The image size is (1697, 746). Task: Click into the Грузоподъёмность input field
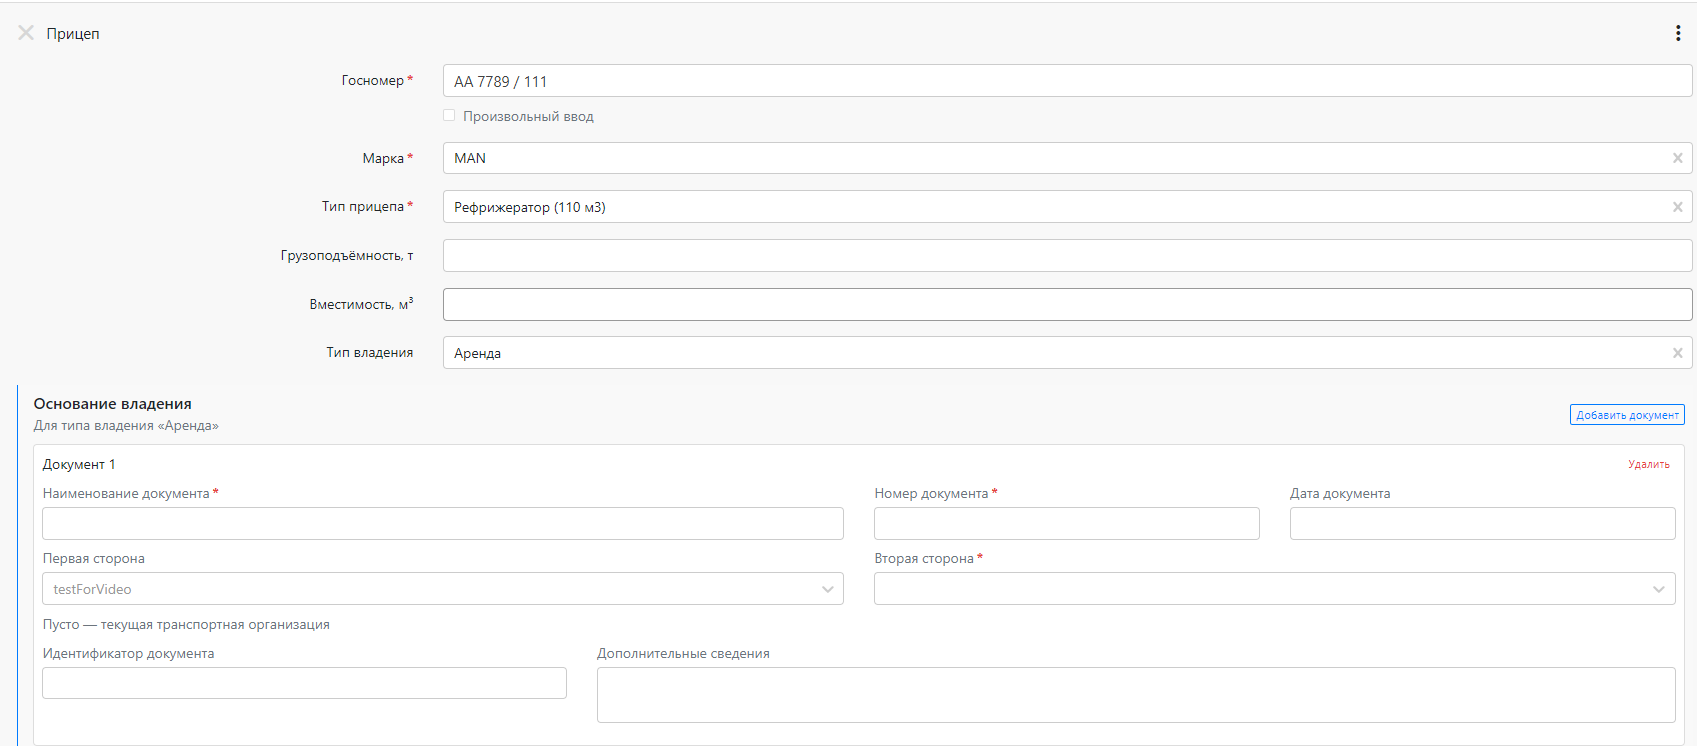pos(1067,256)
